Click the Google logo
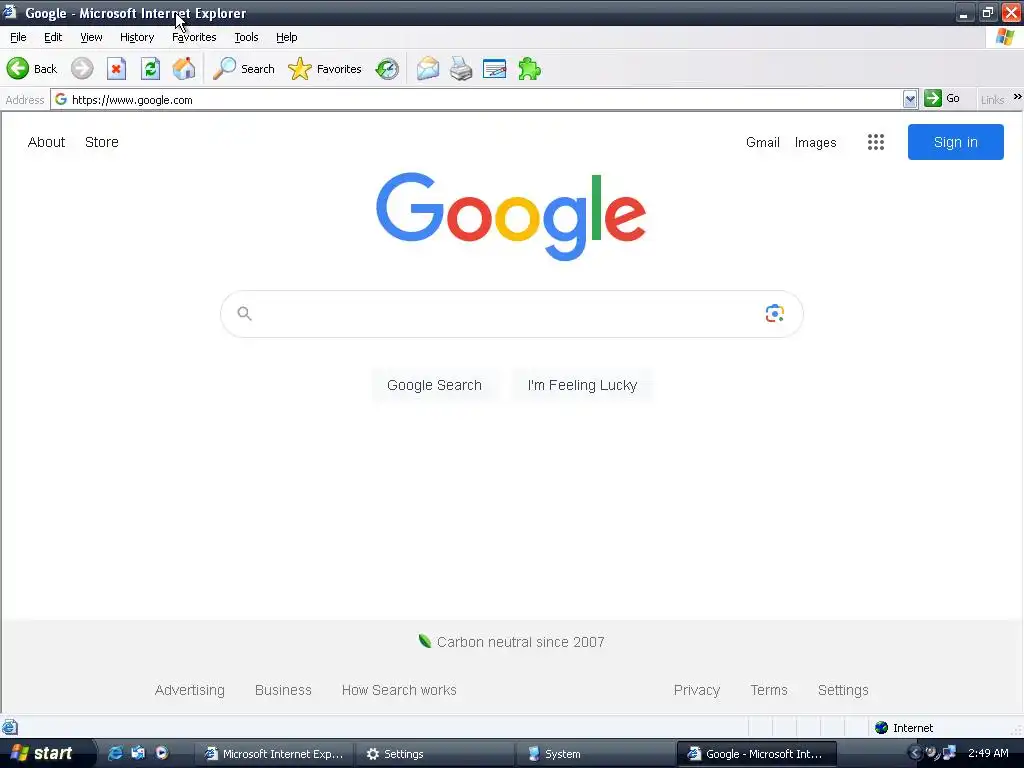This screenshot has width=1024, height=768. click(511, 216)
